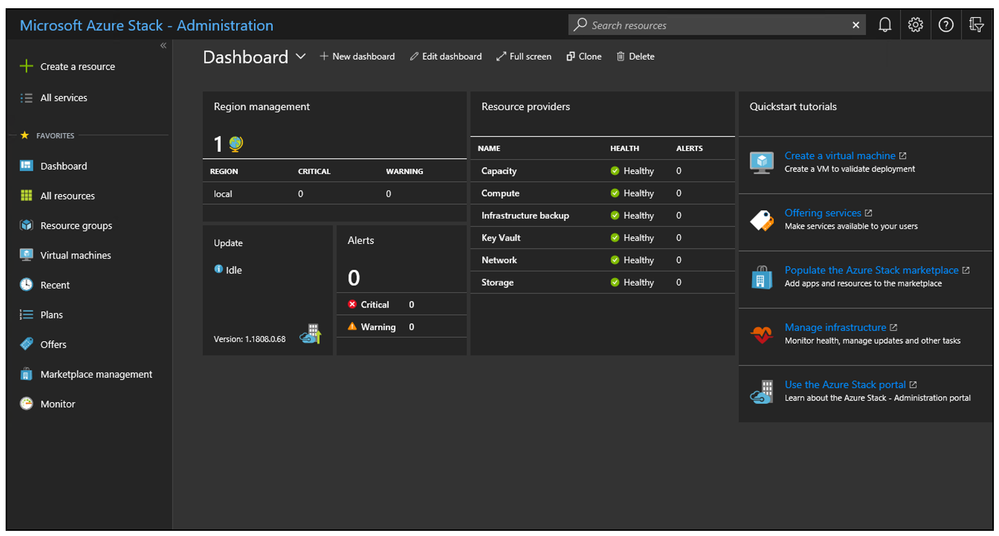999x536 pixels.
Task: Delete the current dashboard
Action: tap(635, 56)
